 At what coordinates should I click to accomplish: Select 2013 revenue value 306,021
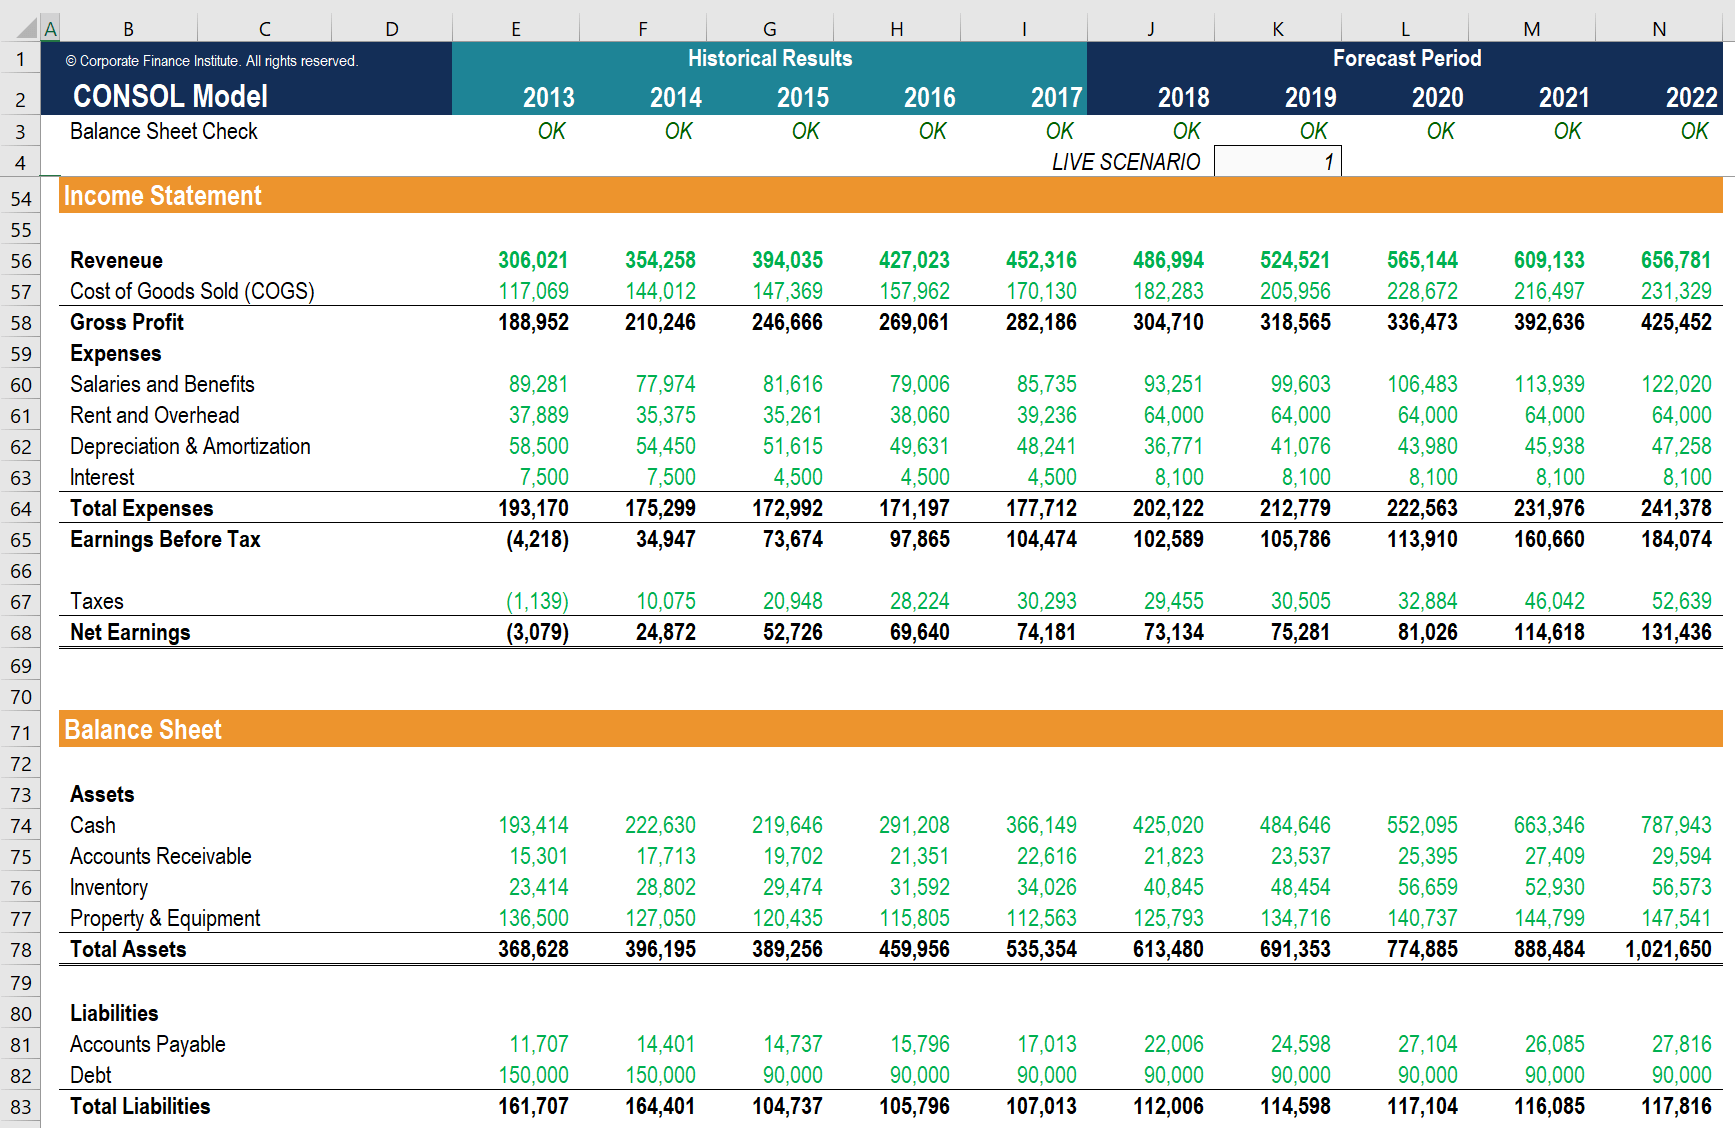[x=533, y=260]
